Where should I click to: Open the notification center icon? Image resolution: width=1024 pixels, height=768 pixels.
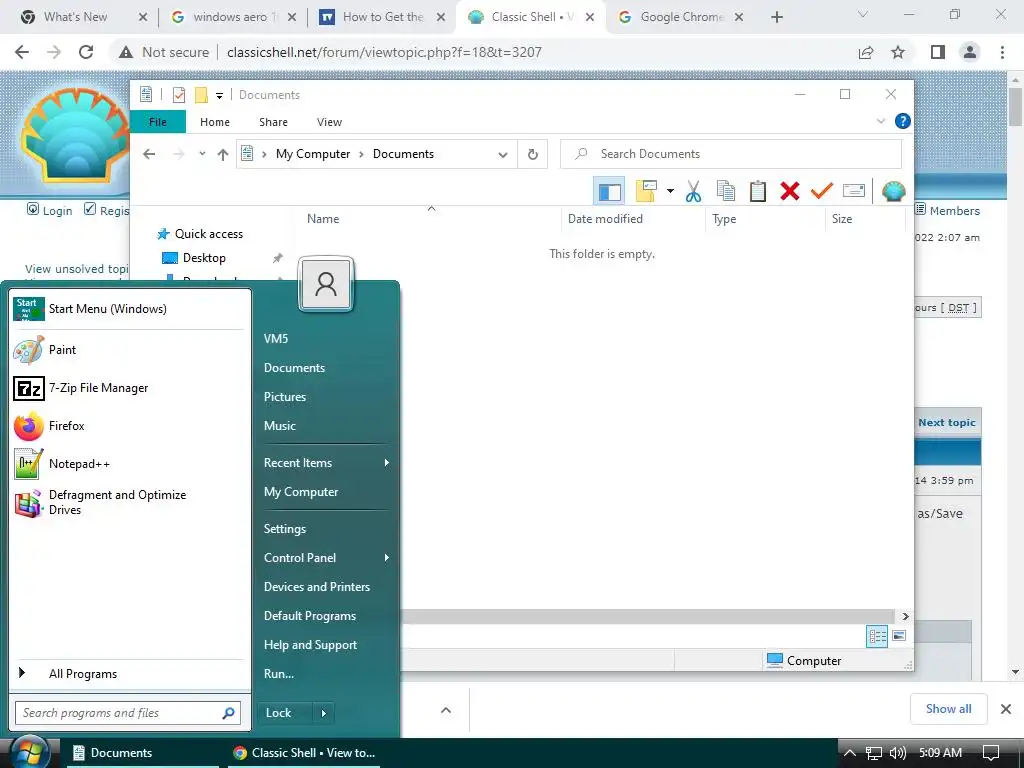pos(991,753)
